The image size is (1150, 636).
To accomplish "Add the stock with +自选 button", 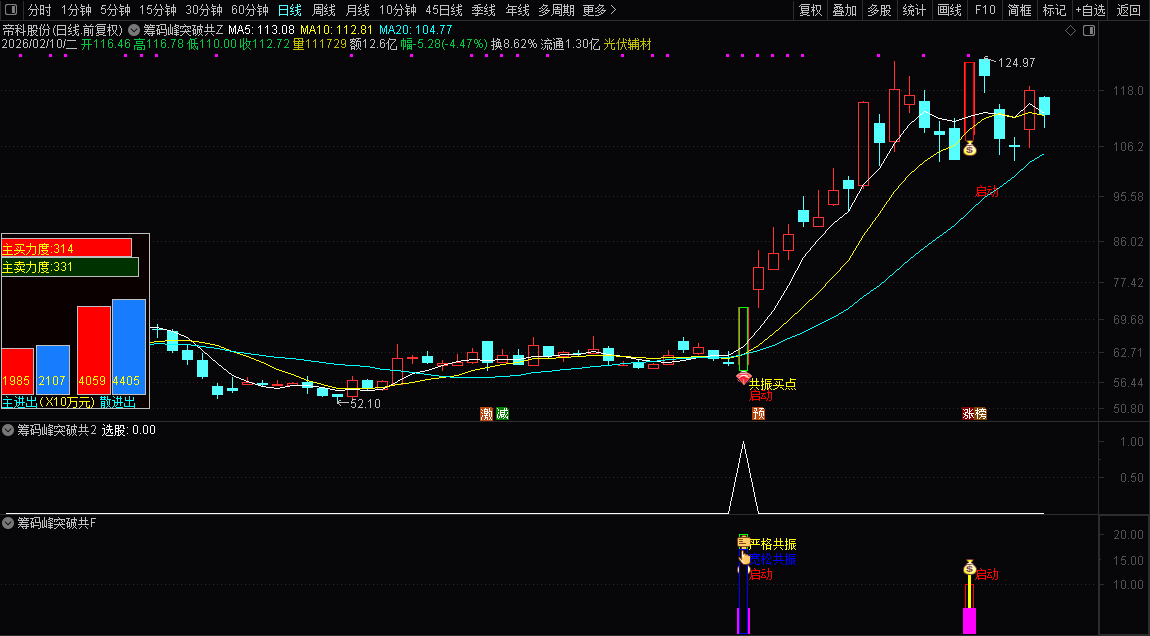I will tap(1090, 10).
